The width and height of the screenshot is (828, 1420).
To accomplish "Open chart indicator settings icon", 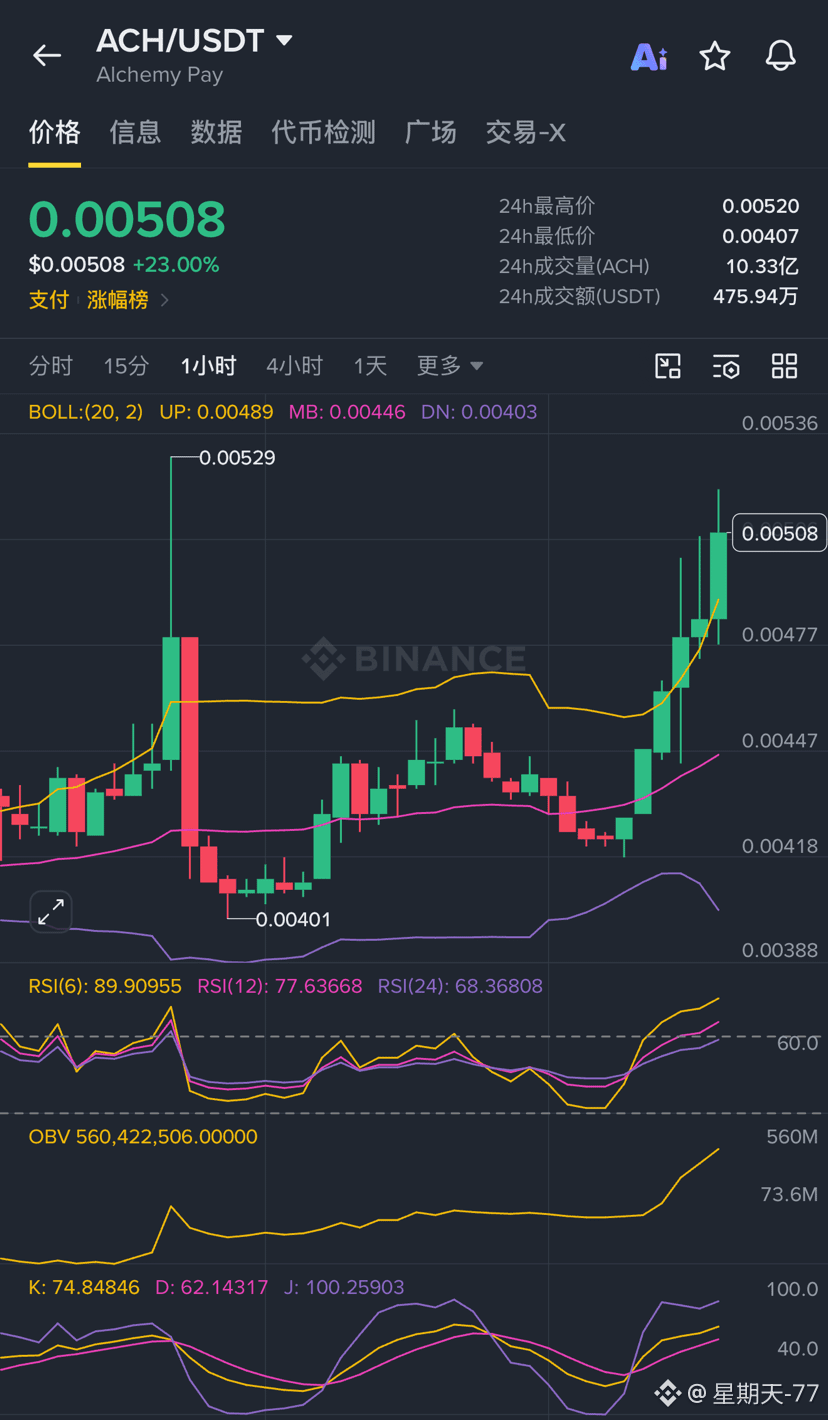I will tap(726, 366).
